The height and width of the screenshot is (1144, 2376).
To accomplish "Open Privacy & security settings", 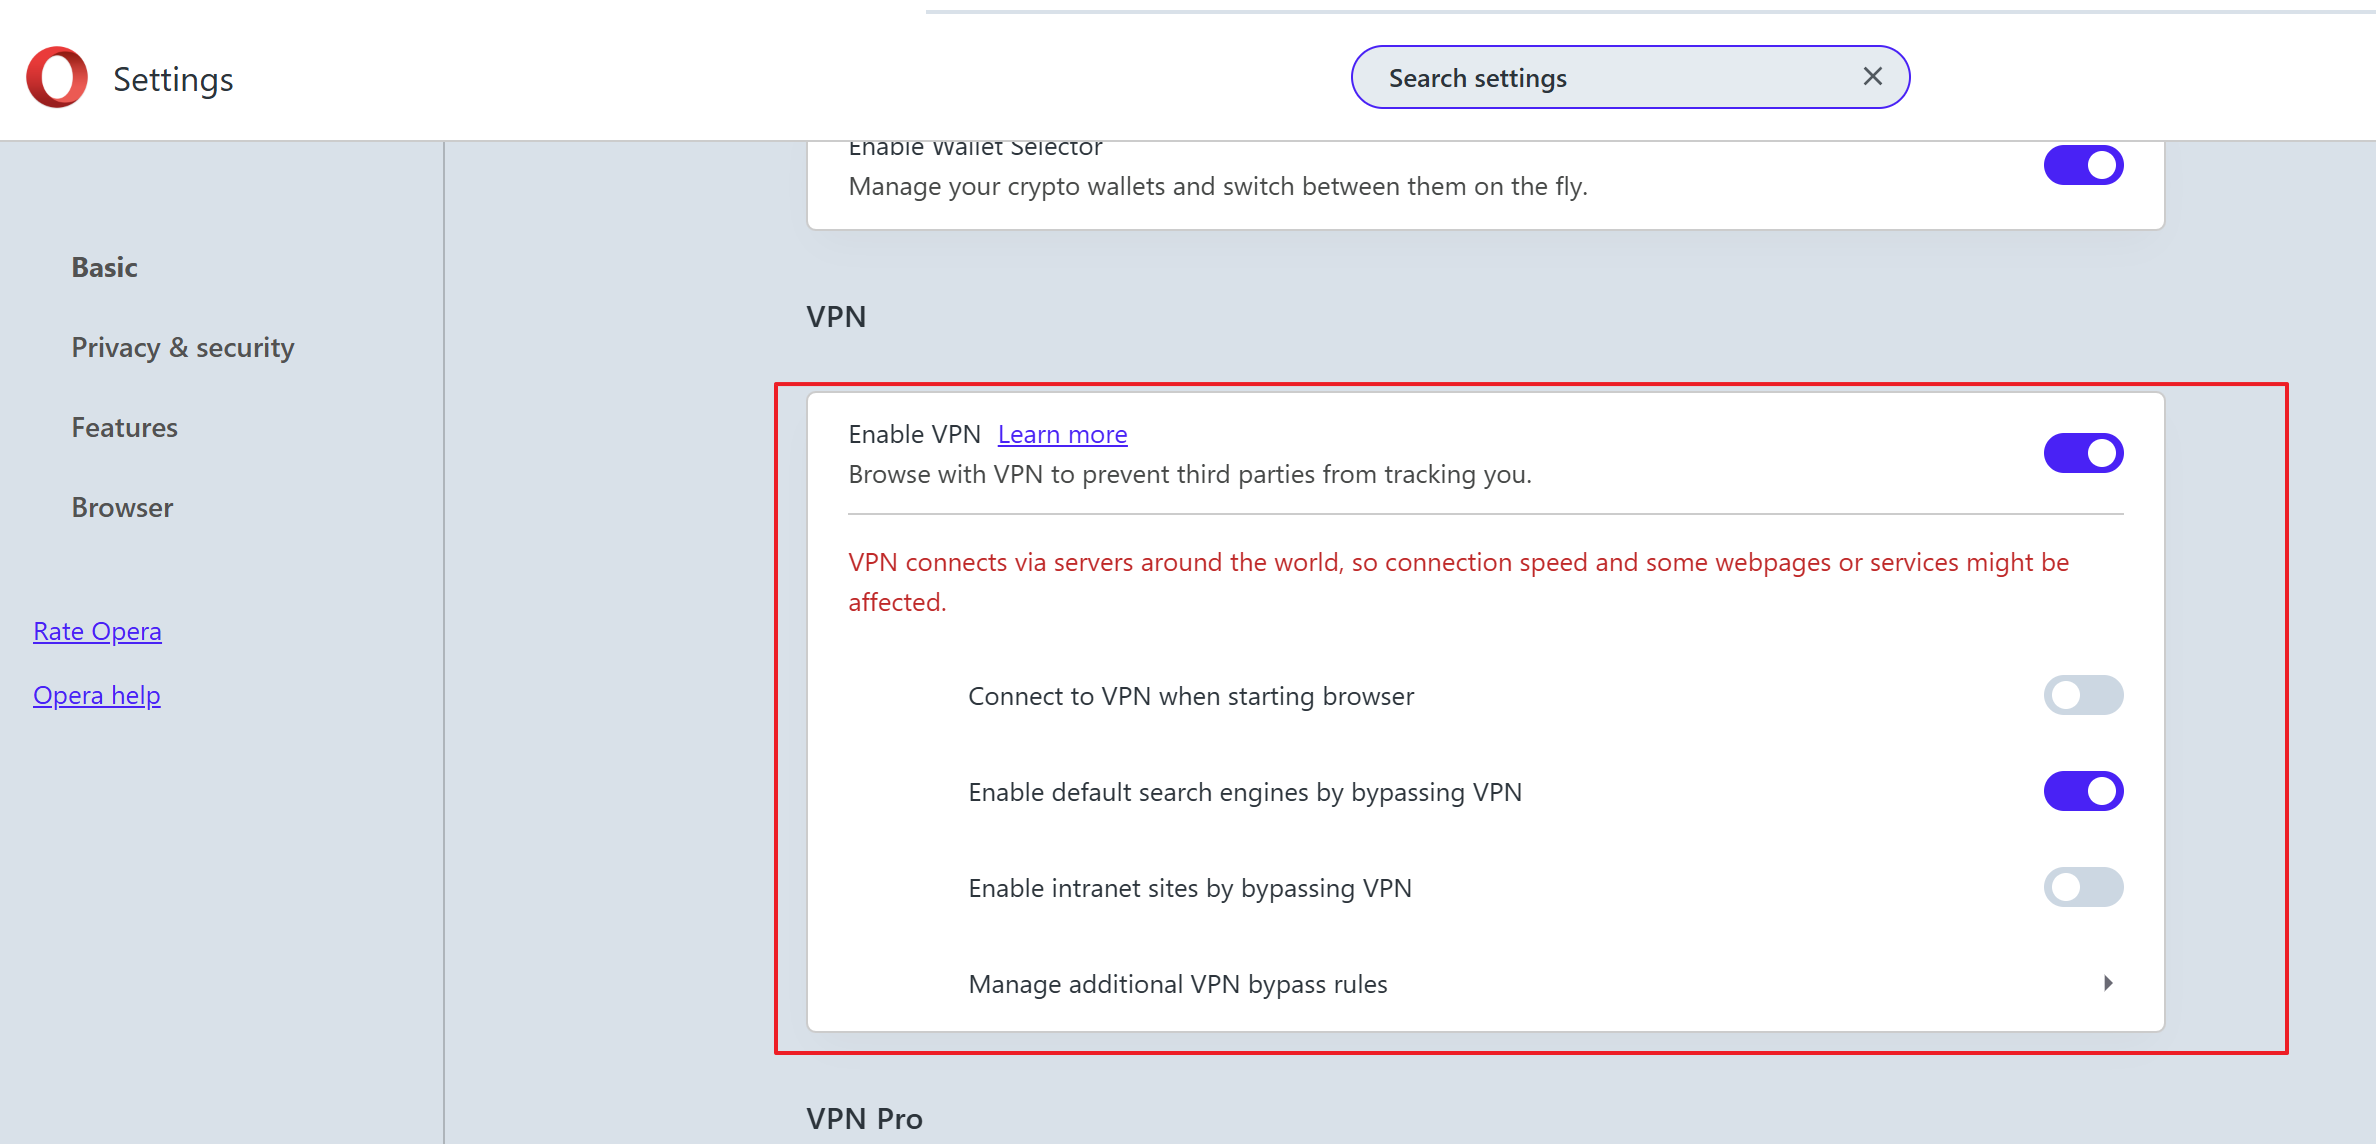I will click(x=182, y=347).
